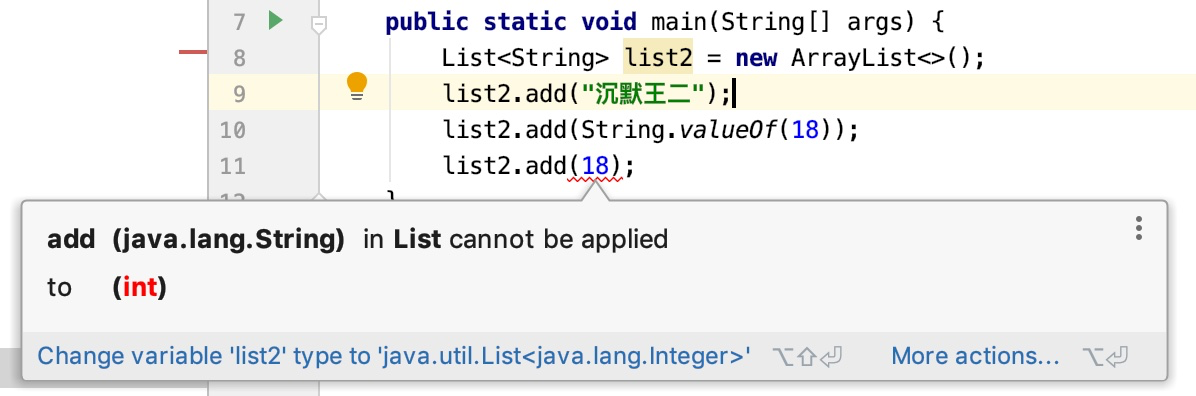Viewport: 1196px width, 396px height.
Task: Open the "More actions..." link
Action: tap(975, 356)
